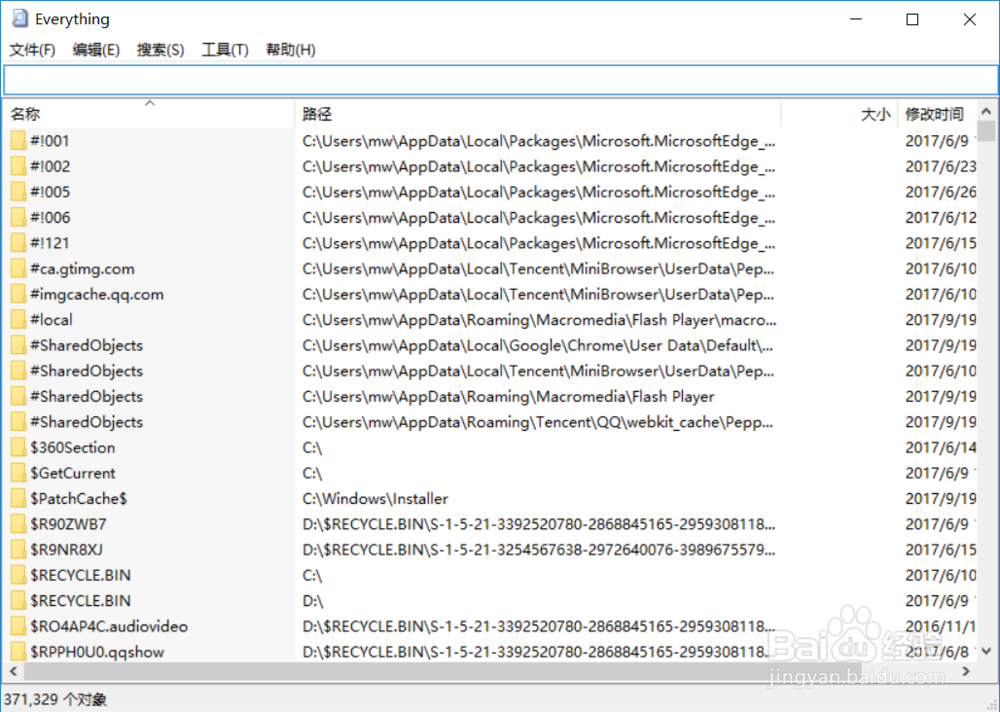
Task: Select the $PatchCache$ entry
Action: (79, 498)
